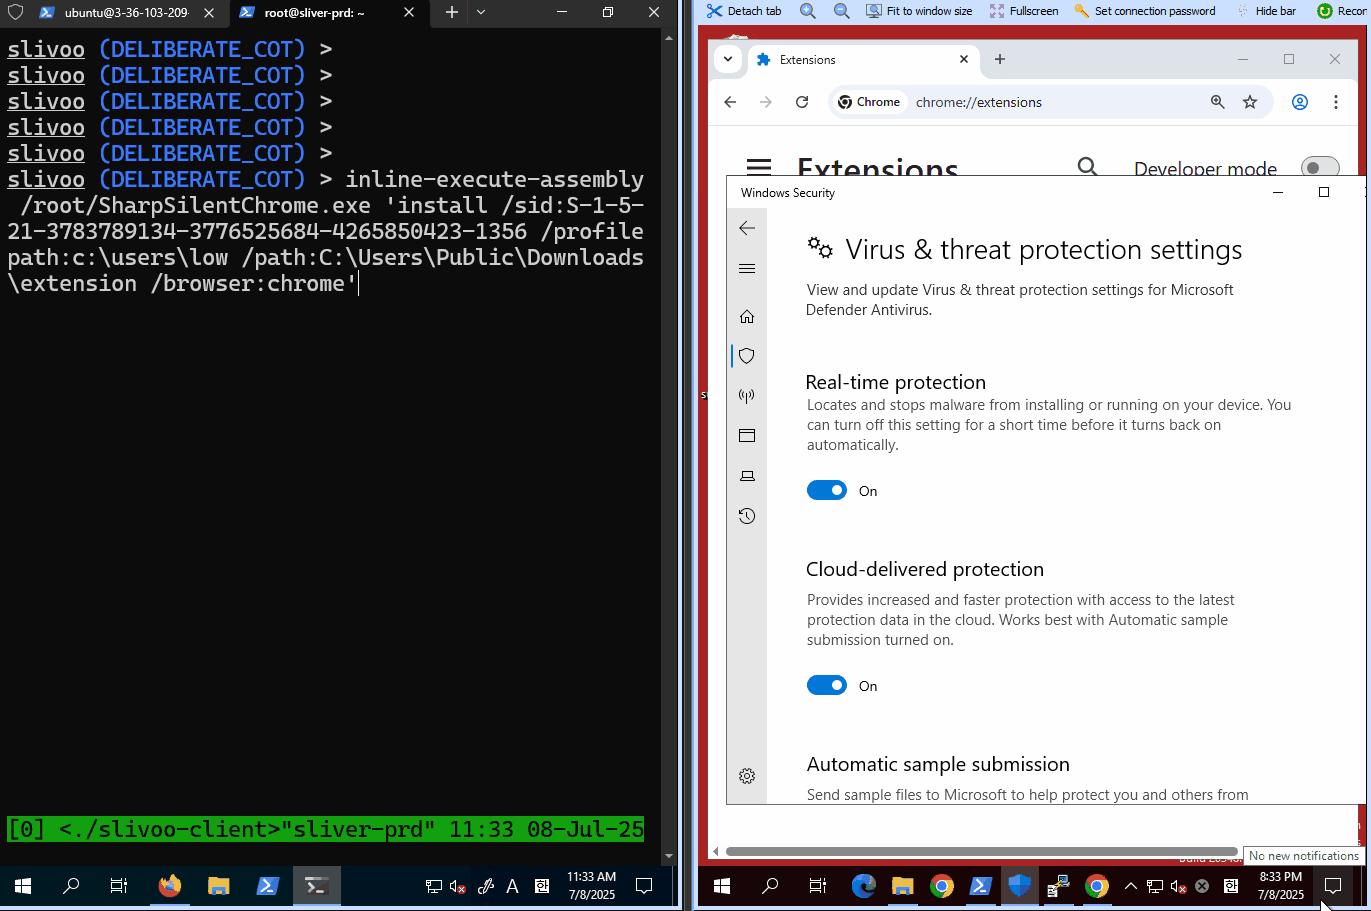Open the terminal new-tab dropdown chevron

(x=481, y=13)
